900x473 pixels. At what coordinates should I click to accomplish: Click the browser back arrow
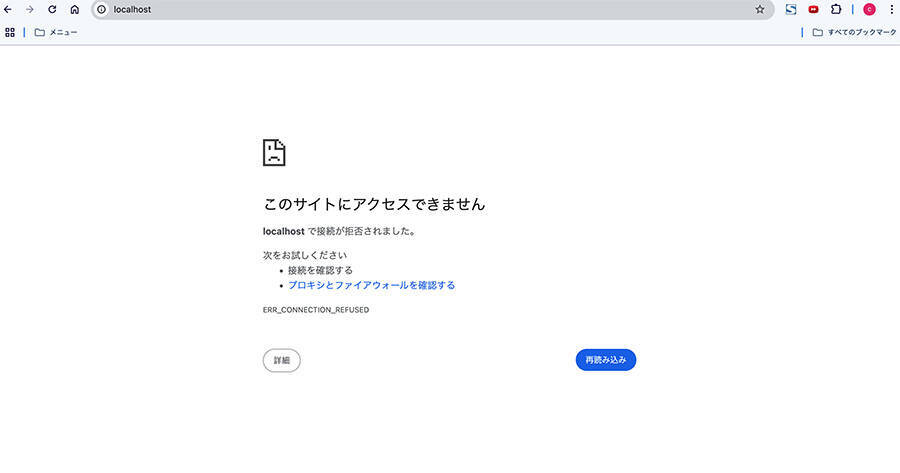[9, 9]
